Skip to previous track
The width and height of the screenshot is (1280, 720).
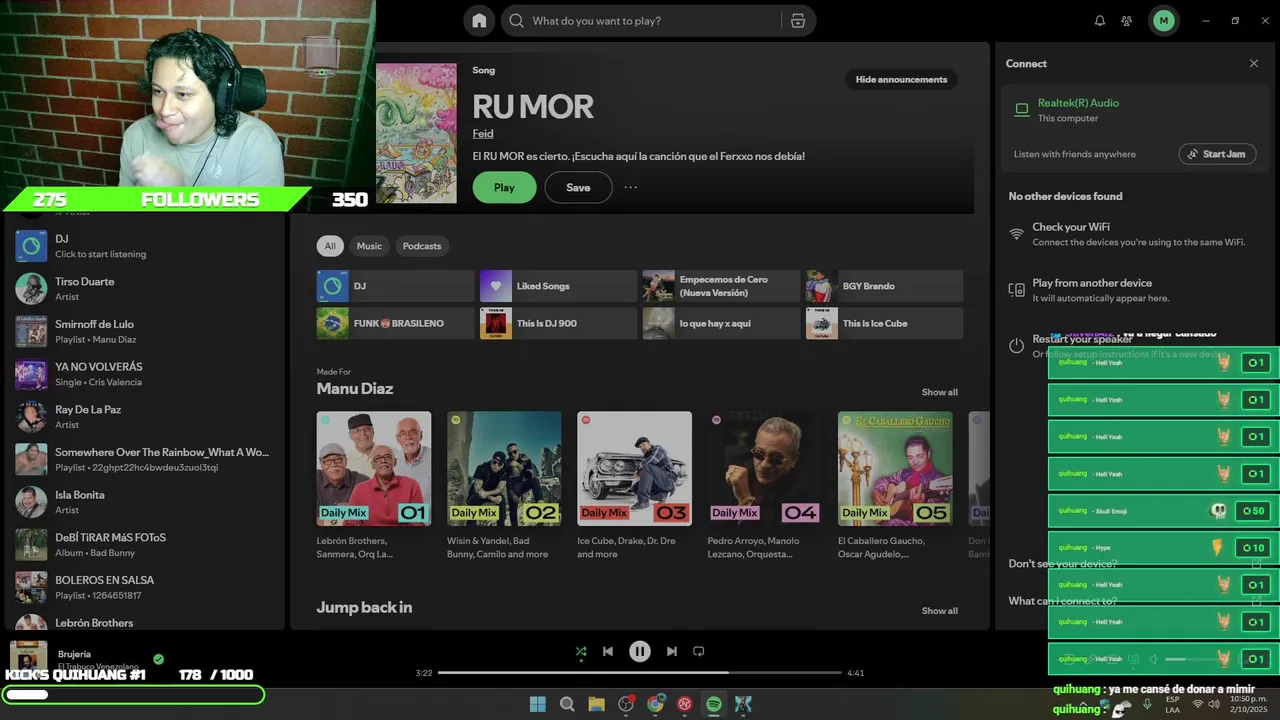608,651
